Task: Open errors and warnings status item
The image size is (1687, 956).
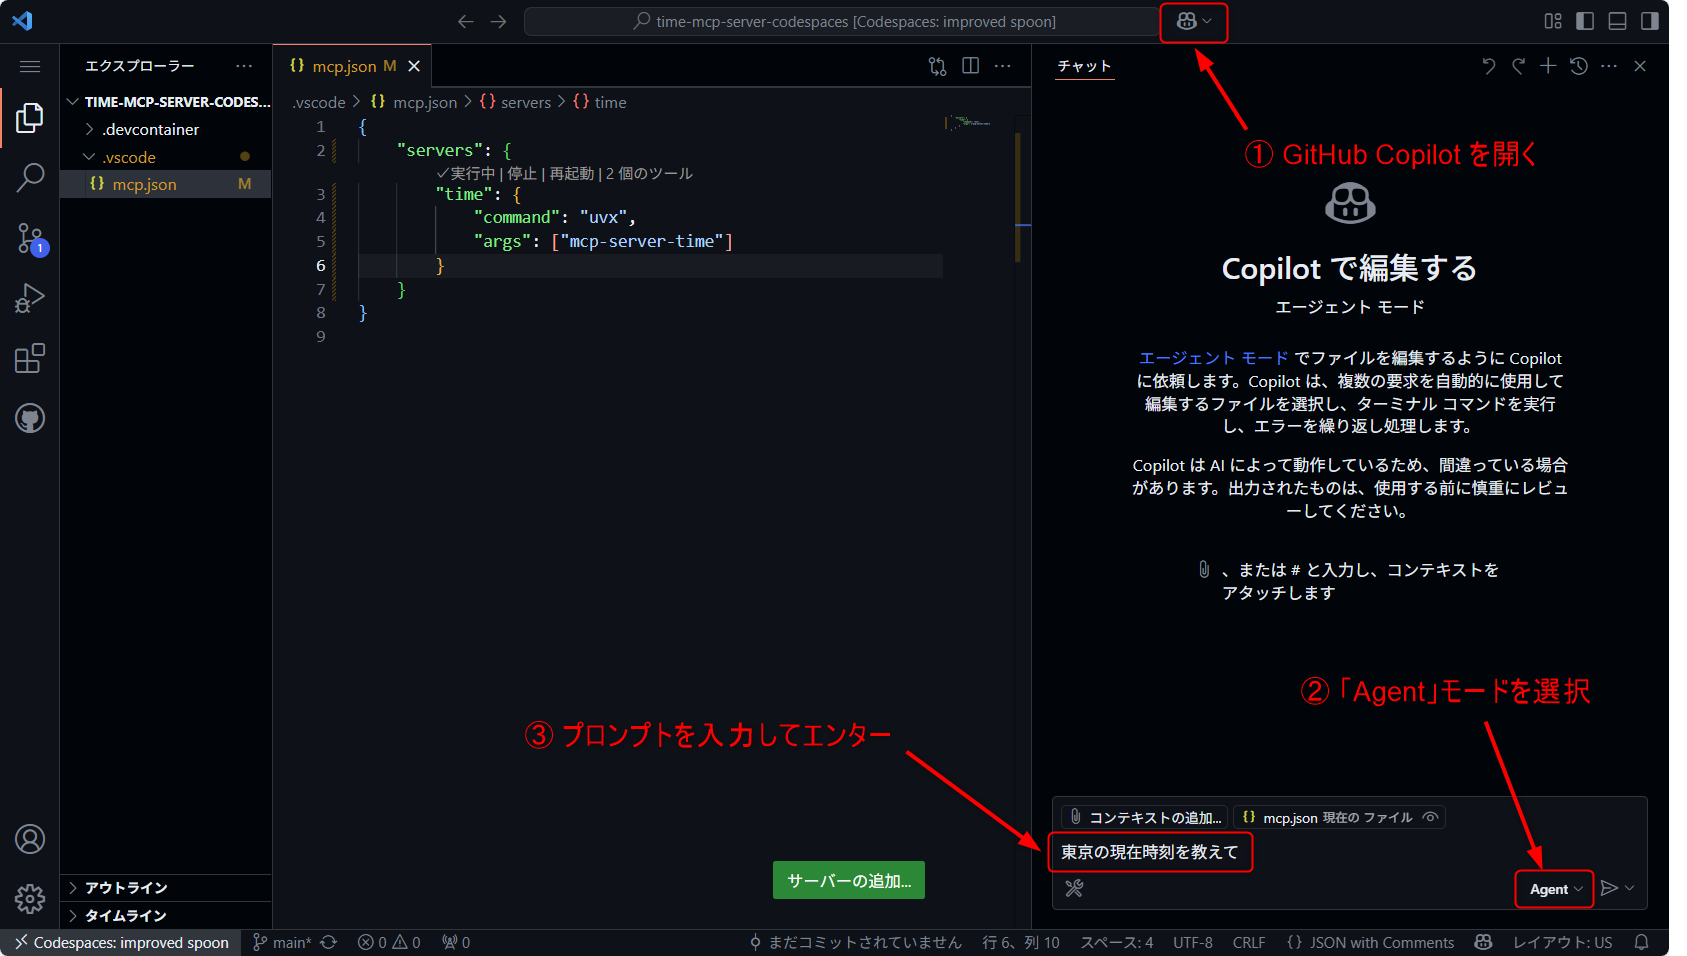Action: [x=389, y=942]
